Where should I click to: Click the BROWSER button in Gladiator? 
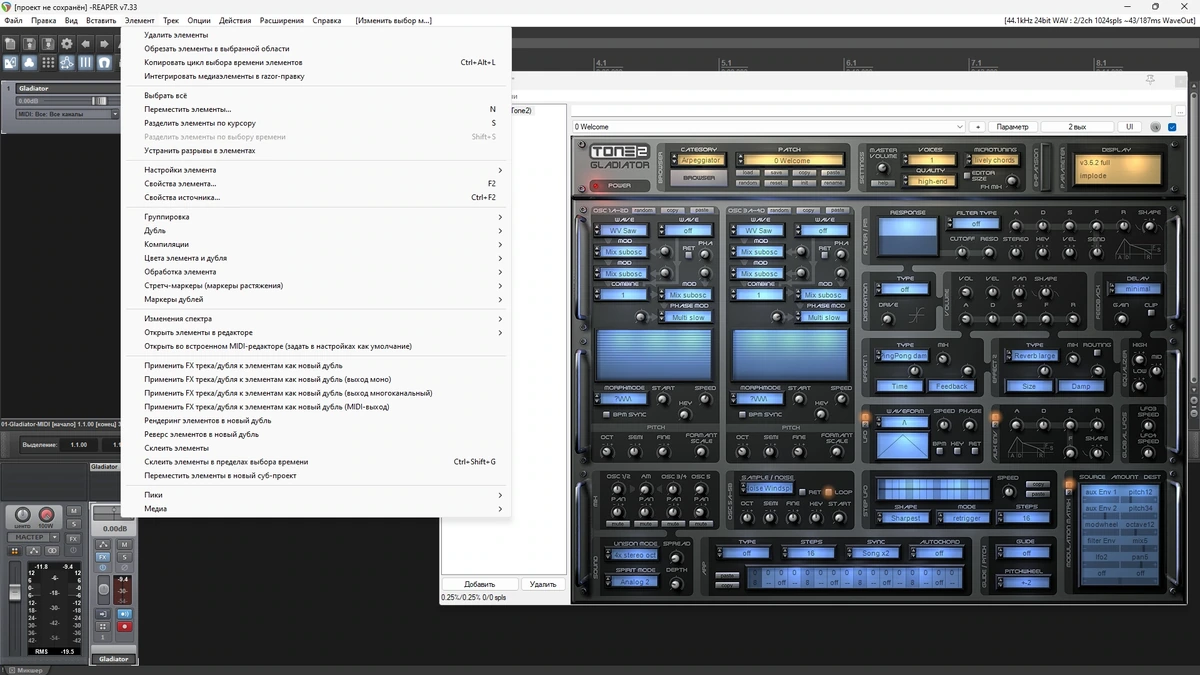click(698, 178)
